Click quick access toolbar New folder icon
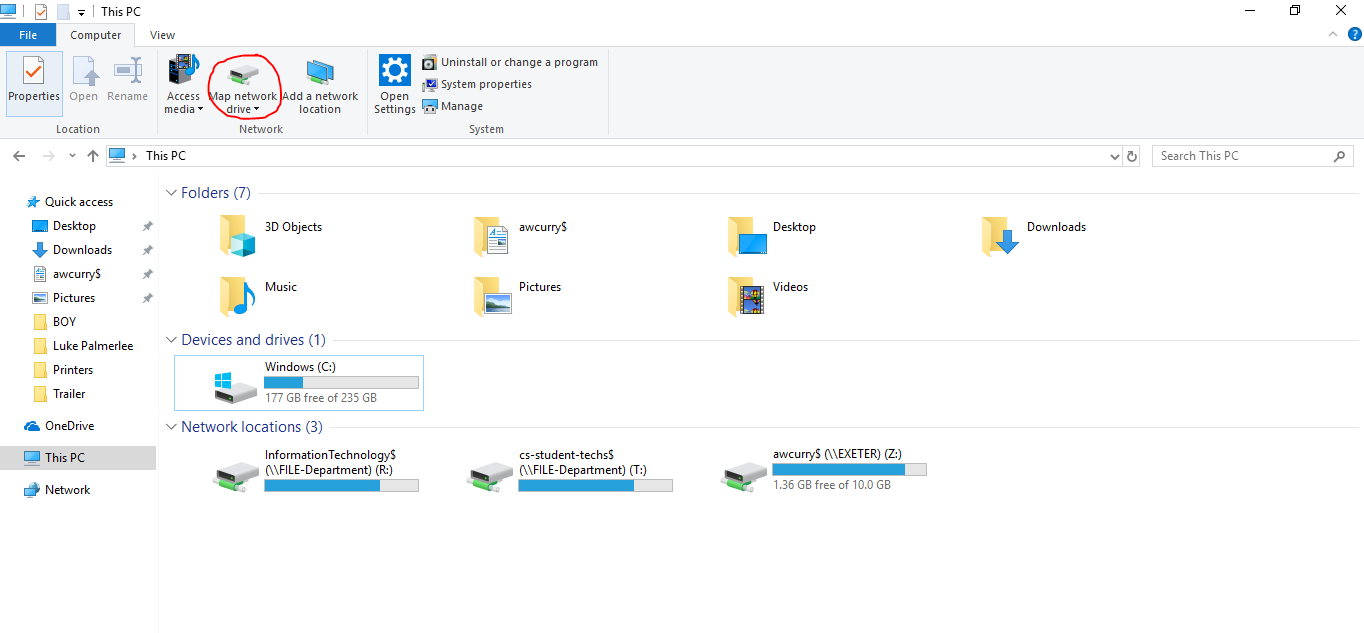 63,11
